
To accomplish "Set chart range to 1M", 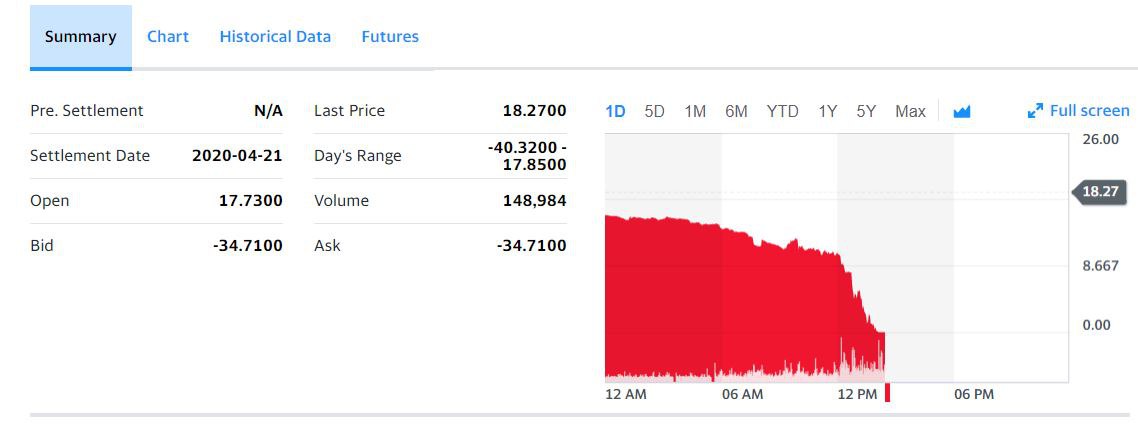I will 695,112.
